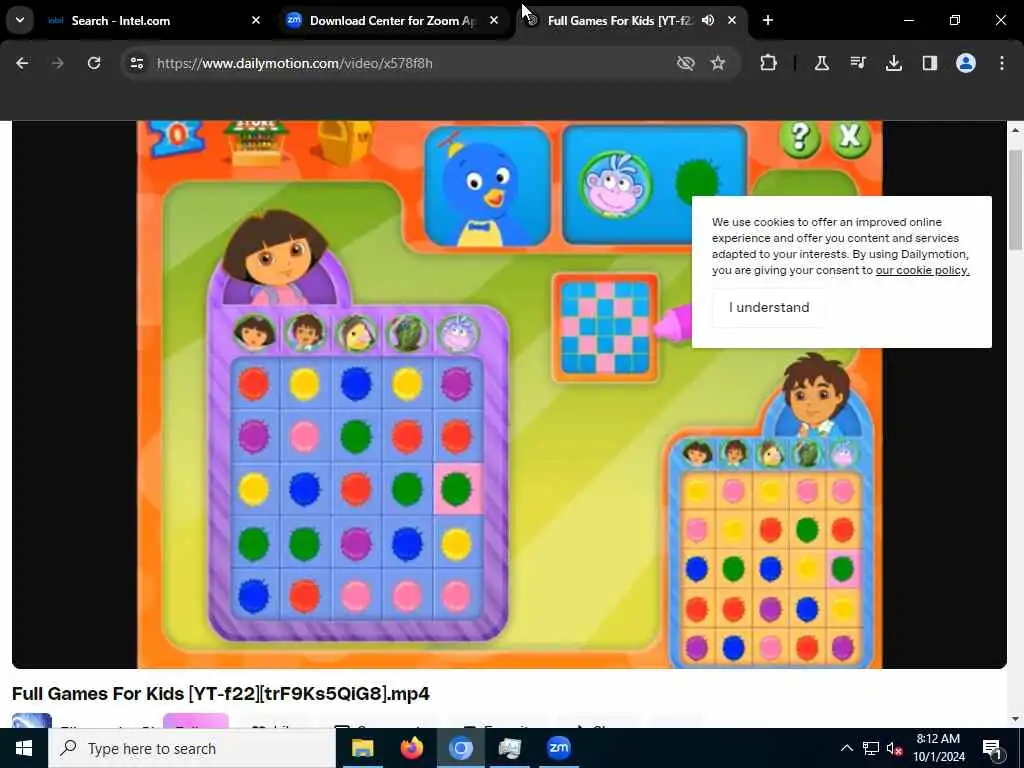Screen dimensions: 1024x768
Task: Close the Download Center for Zoom tab
Action: (494, 20)
